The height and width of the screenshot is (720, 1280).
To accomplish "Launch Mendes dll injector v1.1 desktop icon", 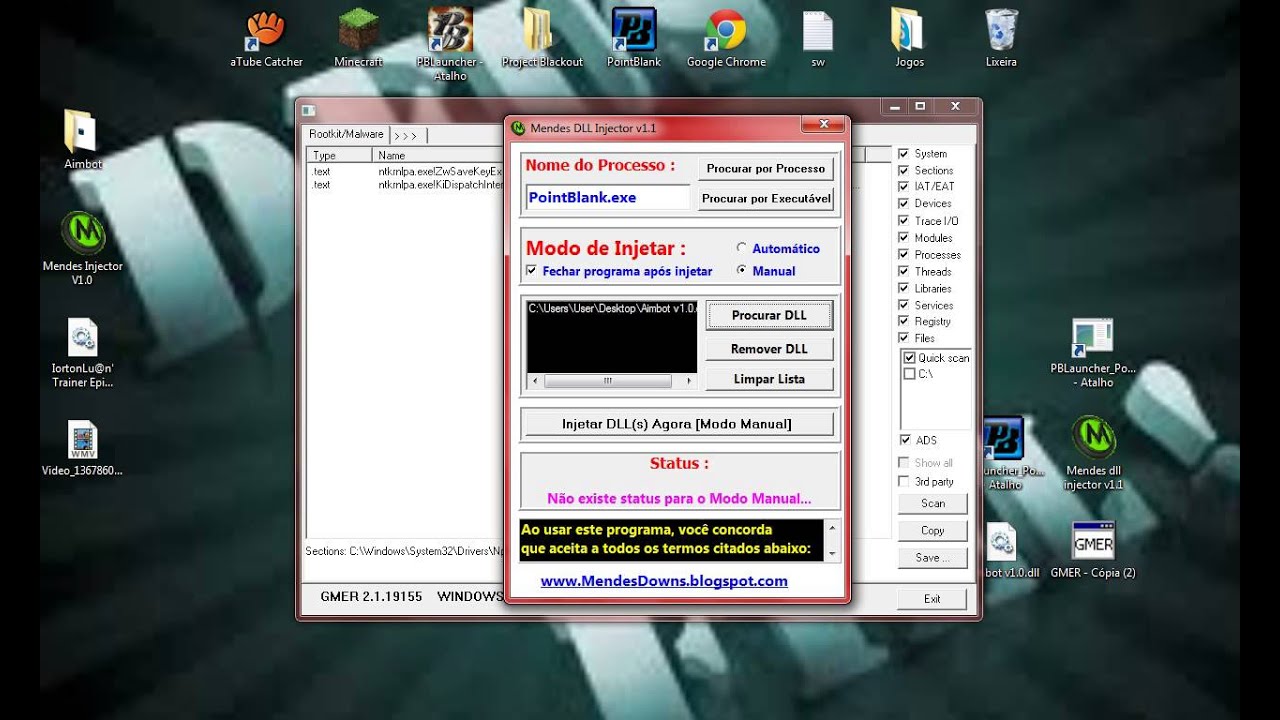I will click(1094, 453).
